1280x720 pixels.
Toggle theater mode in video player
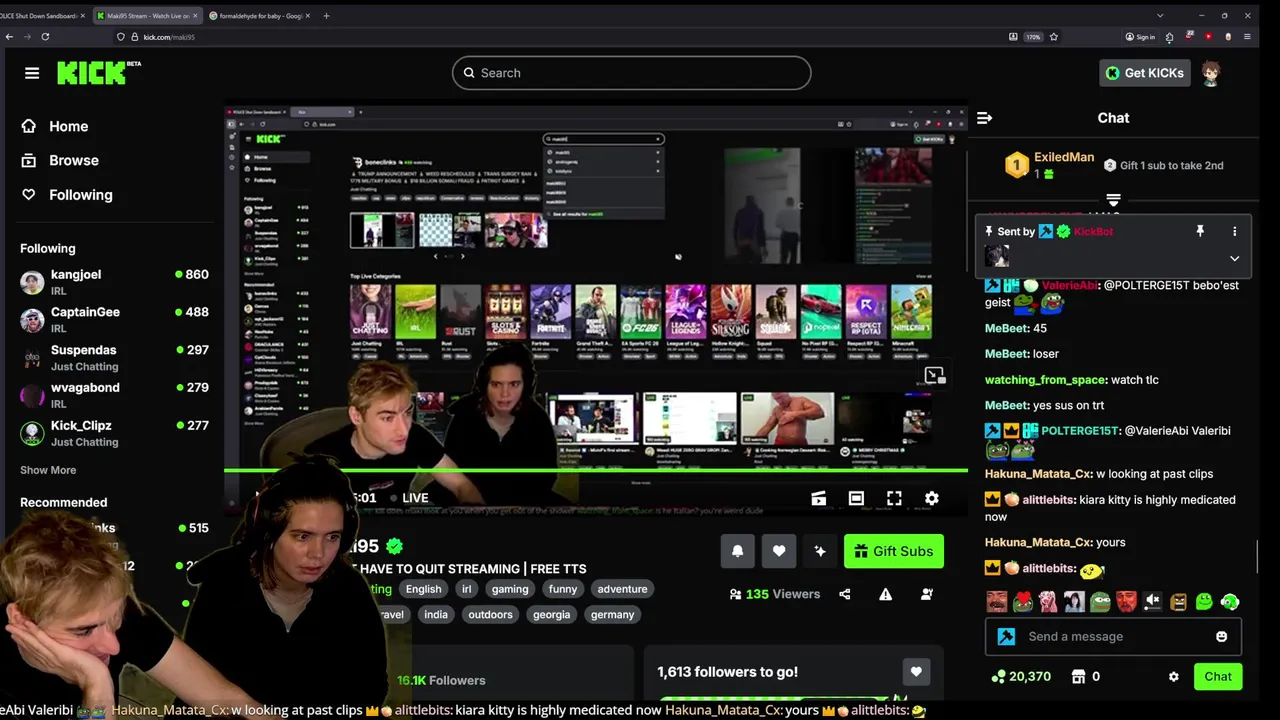tap(856, 498)
